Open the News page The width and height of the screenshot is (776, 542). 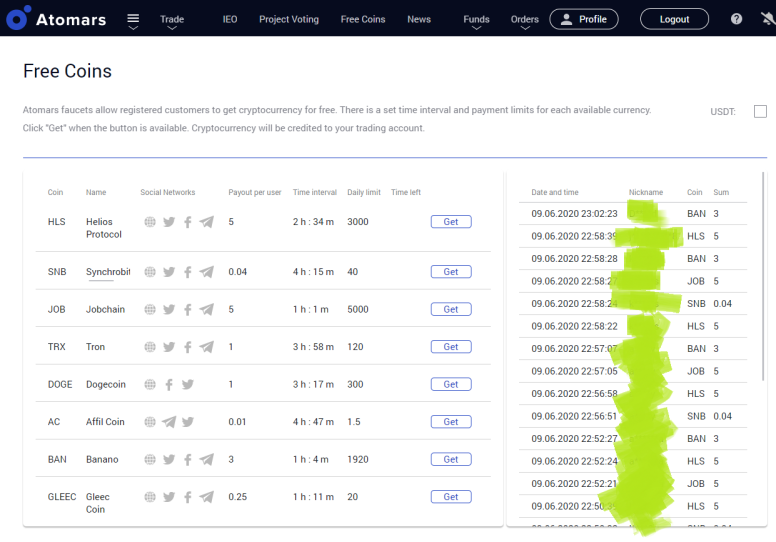(x=419, y=19)
